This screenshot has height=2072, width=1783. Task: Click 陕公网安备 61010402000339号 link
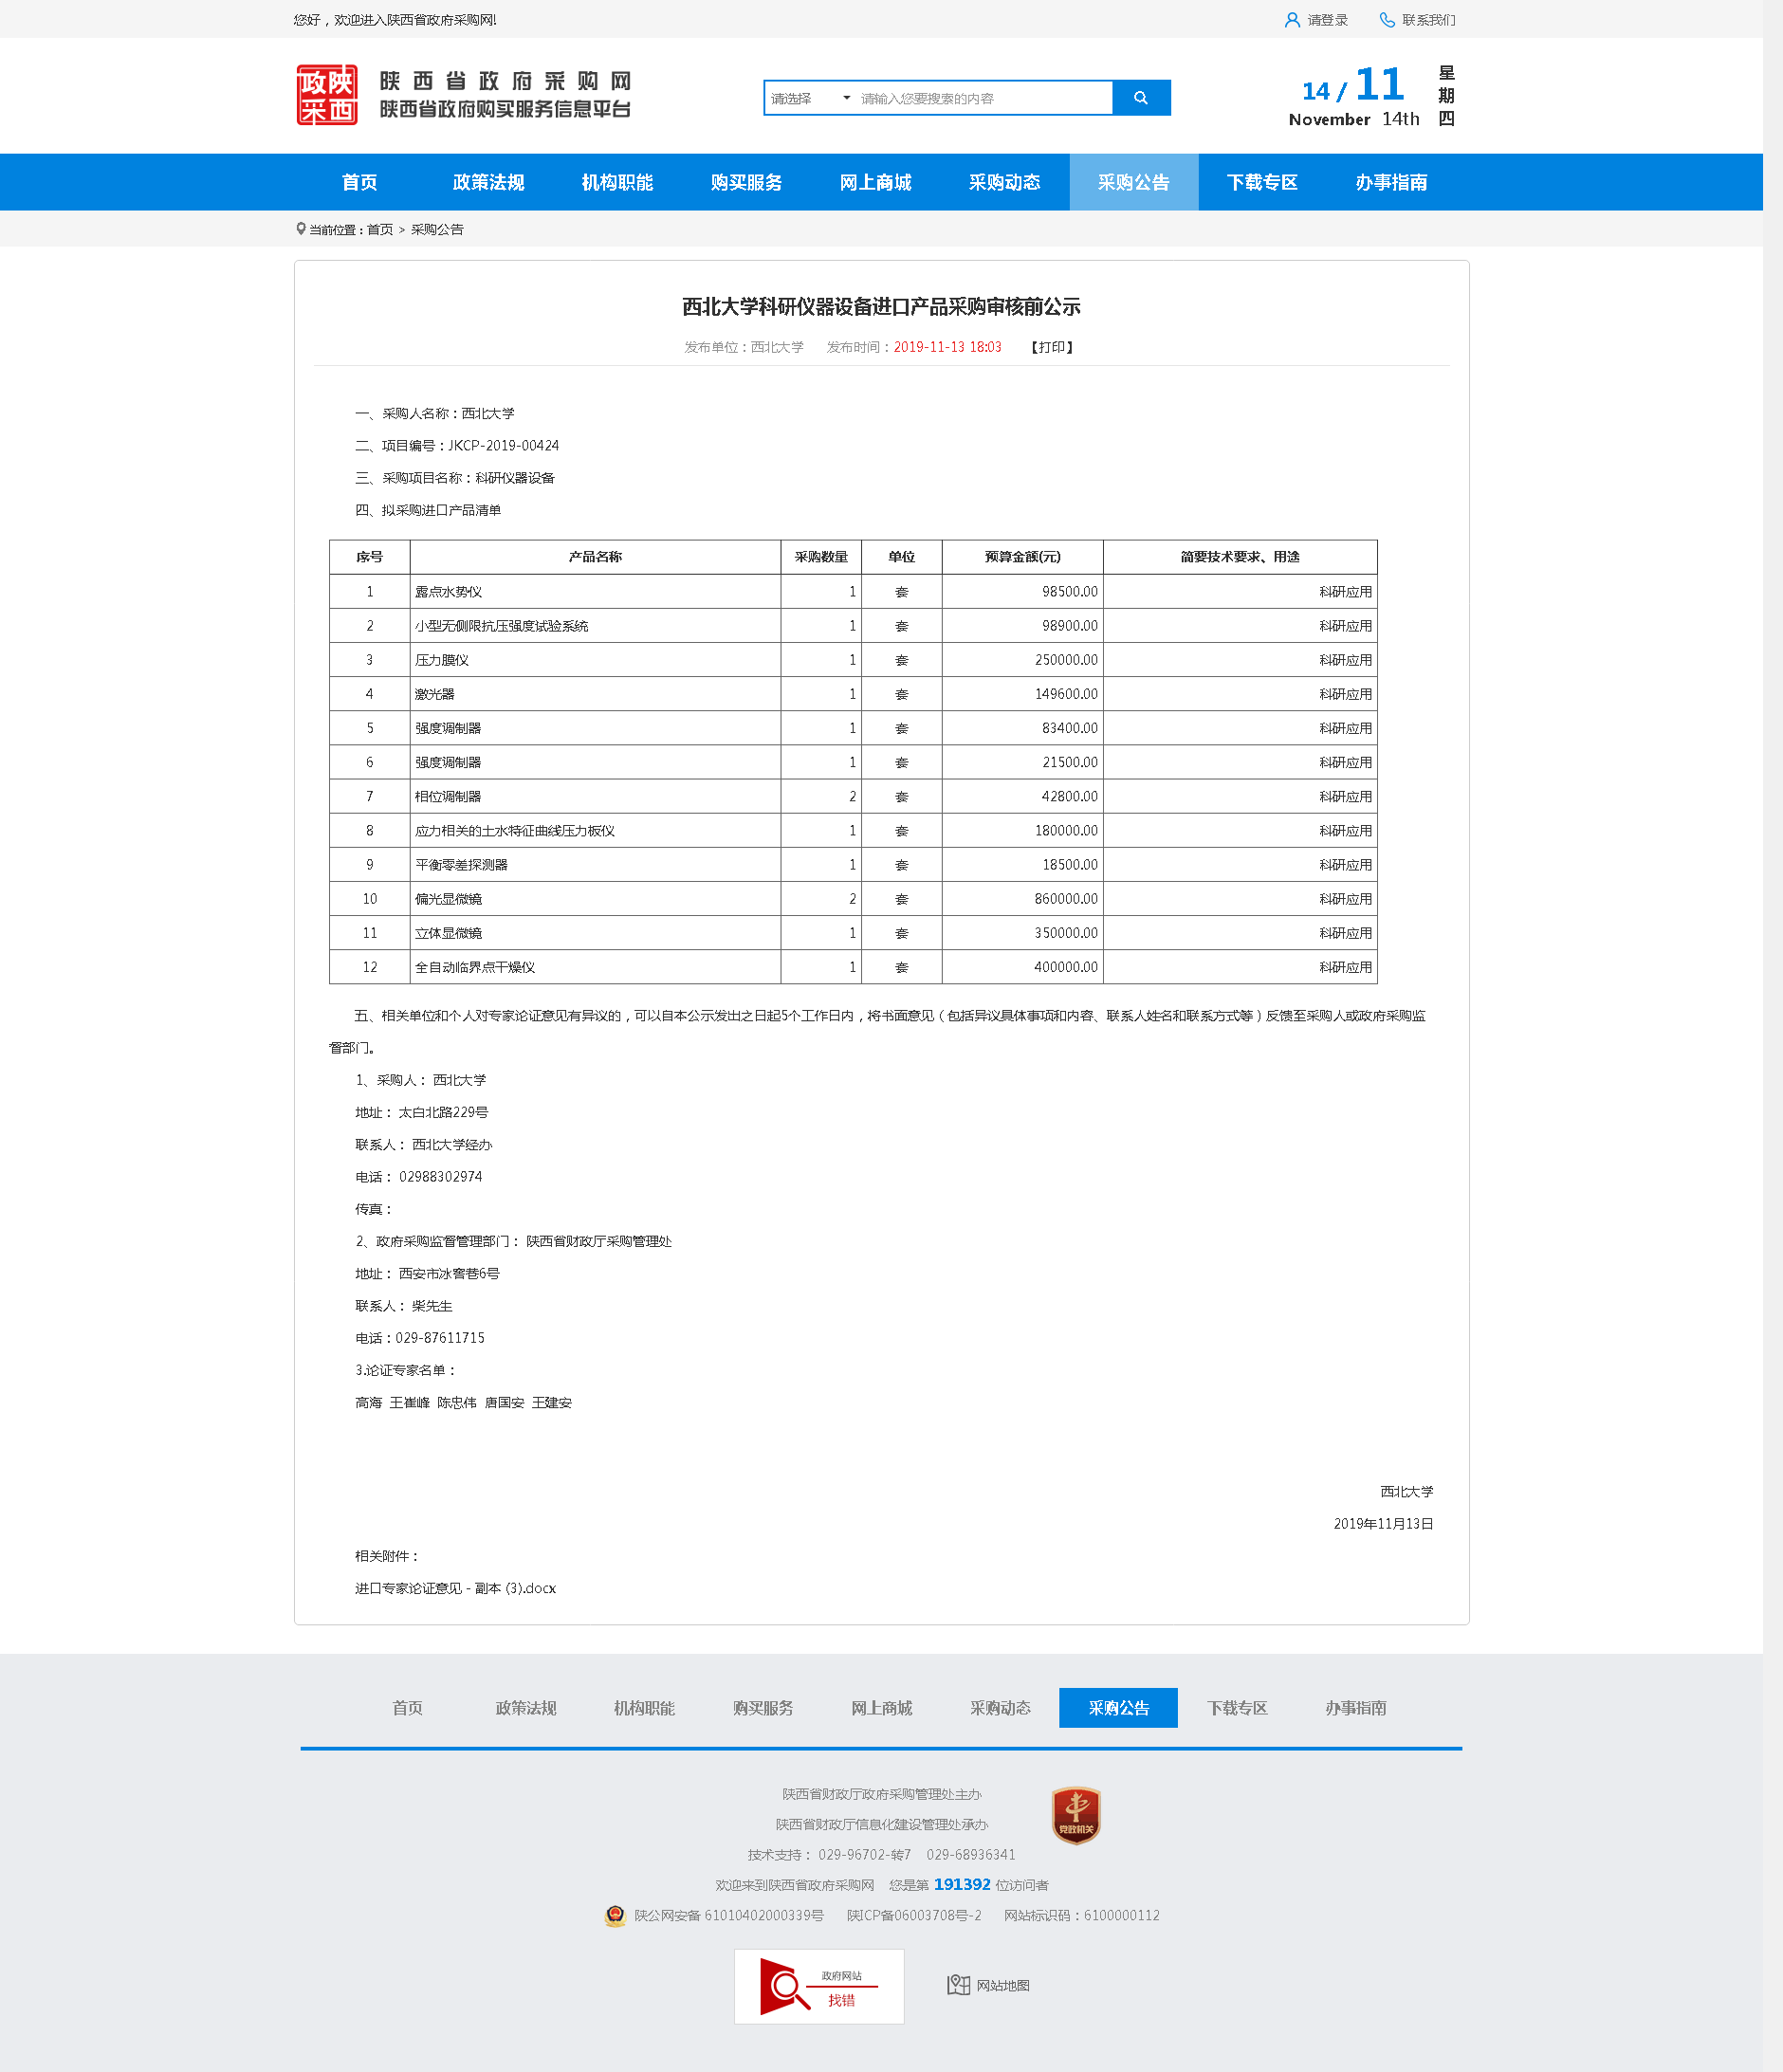coord(729,1916)
